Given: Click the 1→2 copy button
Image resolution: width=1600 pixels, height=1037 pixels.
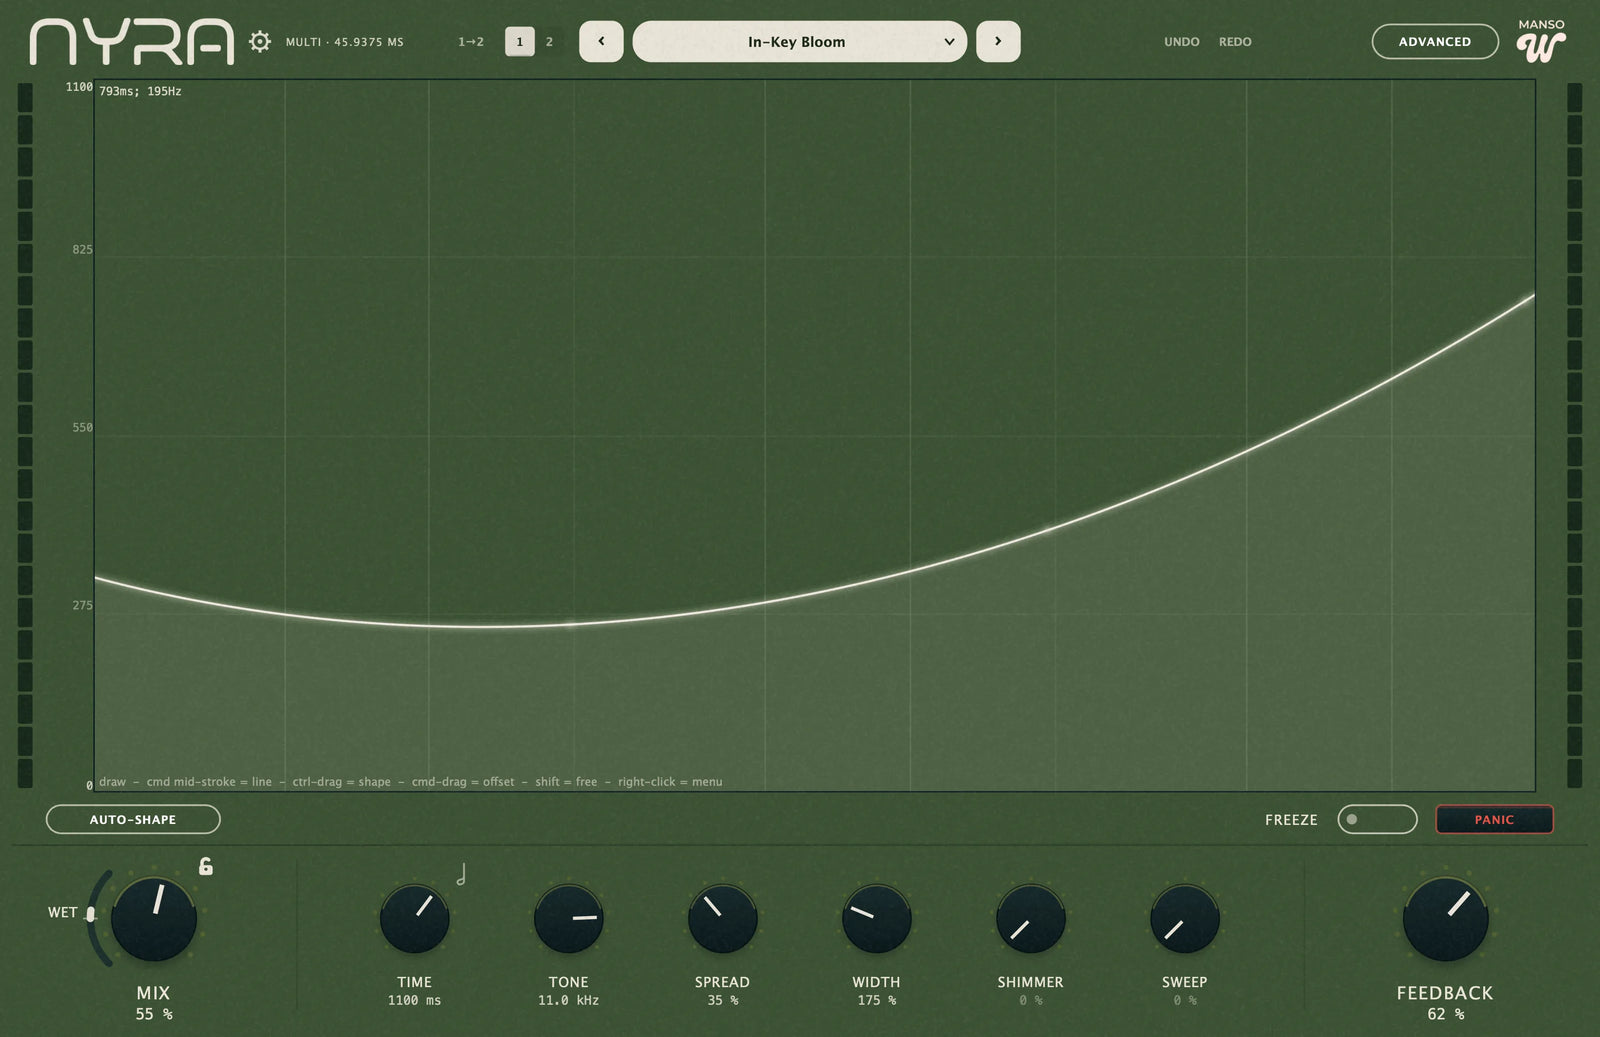Looking at the screenshot, I should point(471,42).
